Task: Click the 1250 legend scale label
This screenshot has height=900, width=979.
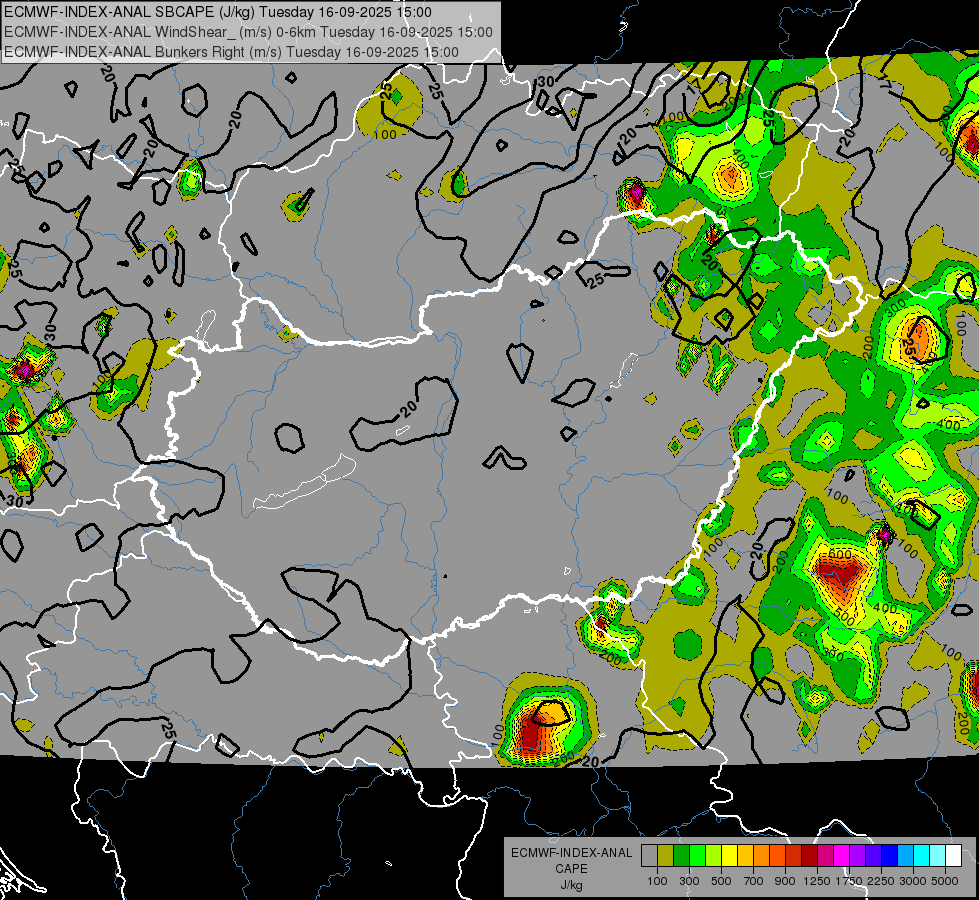Action: click(x=817, y=881)
